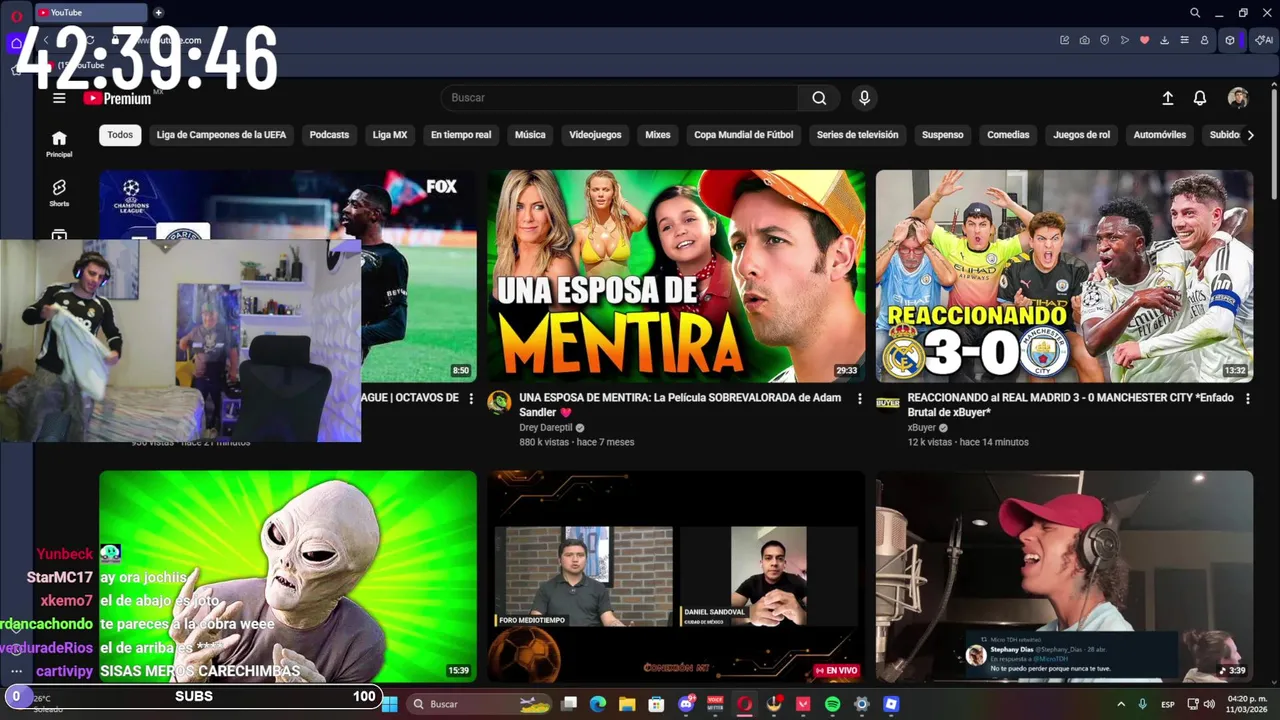Open Opera edit page icon

[x=1065, y=40]
